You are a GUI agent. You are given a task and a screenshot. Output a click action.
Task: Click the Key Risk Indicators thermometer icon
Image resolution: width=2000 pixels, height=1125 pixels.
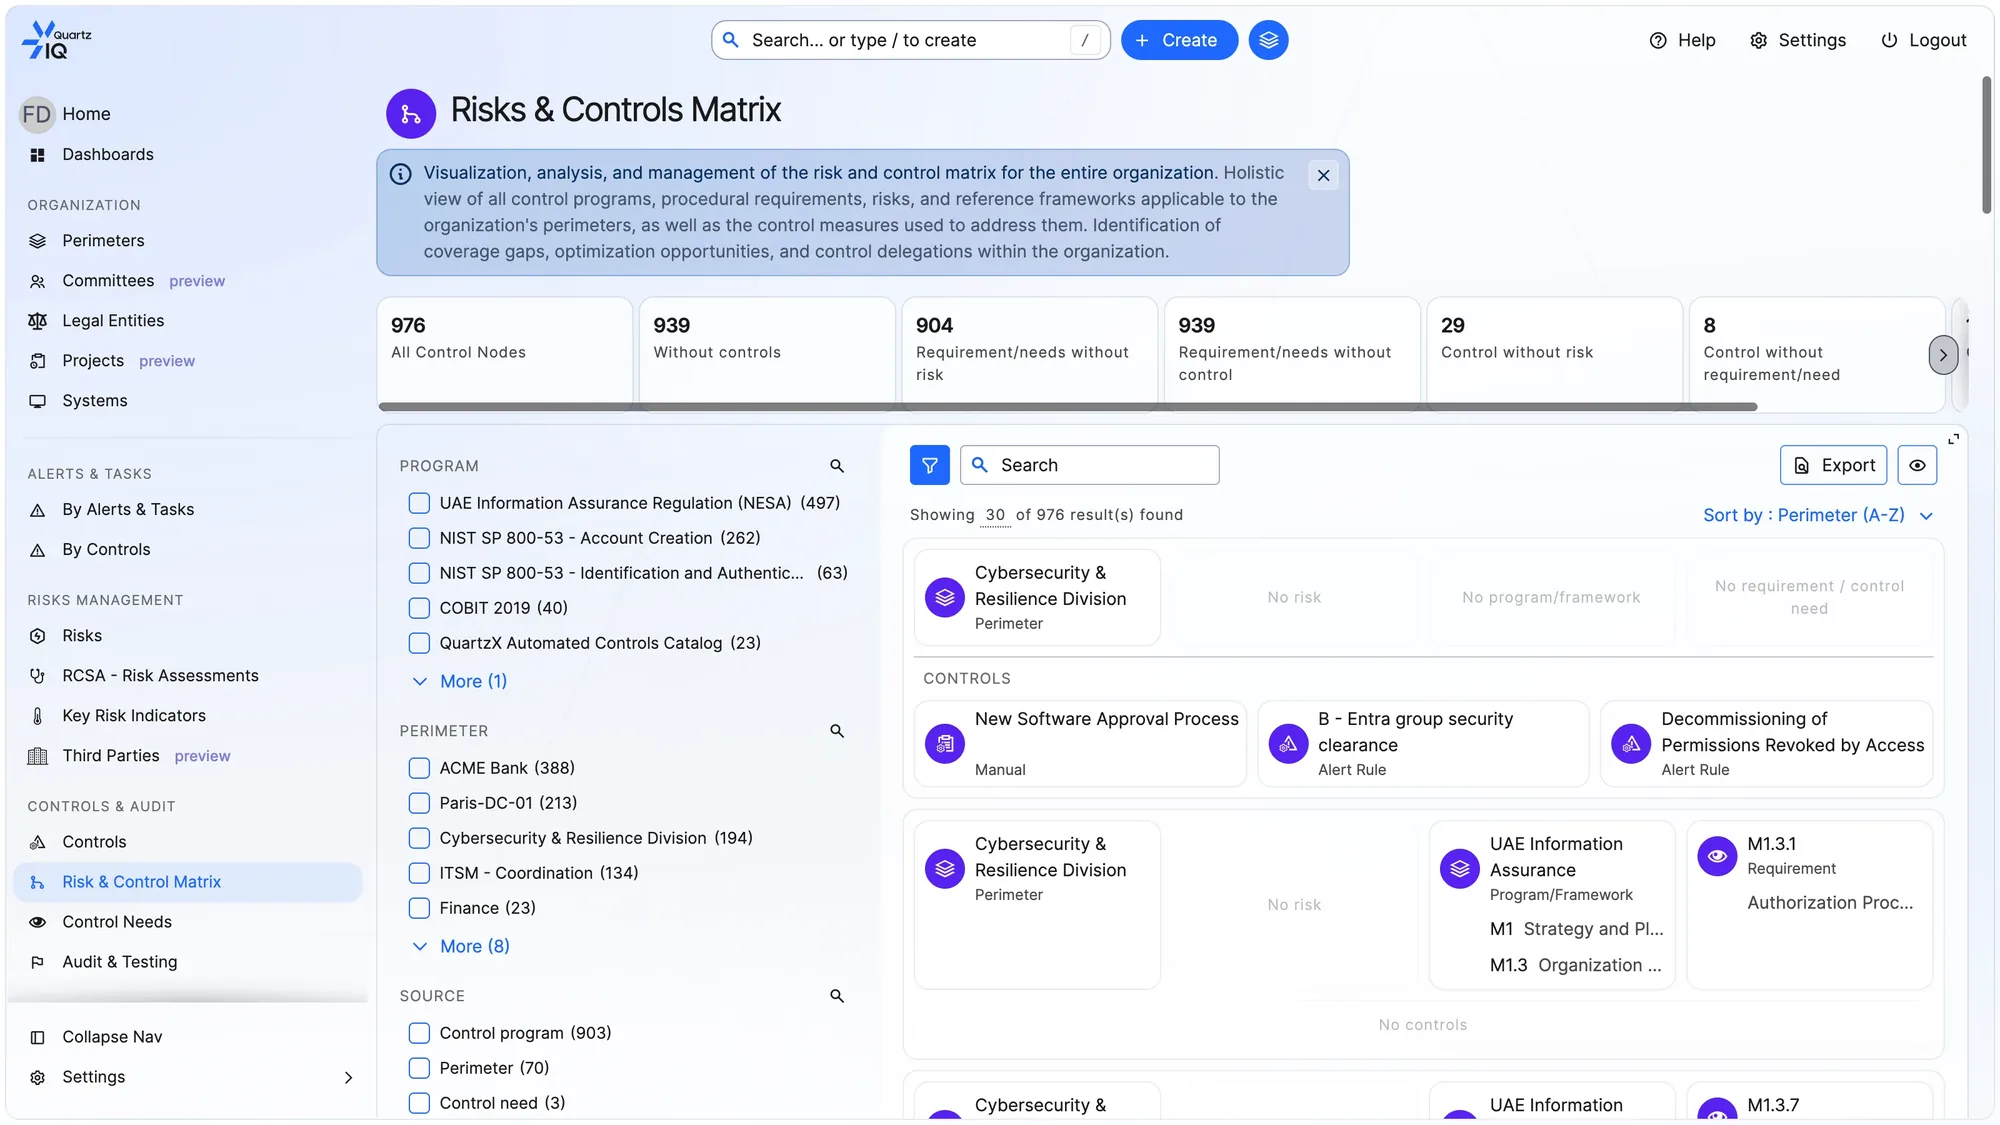click(37, 716)
